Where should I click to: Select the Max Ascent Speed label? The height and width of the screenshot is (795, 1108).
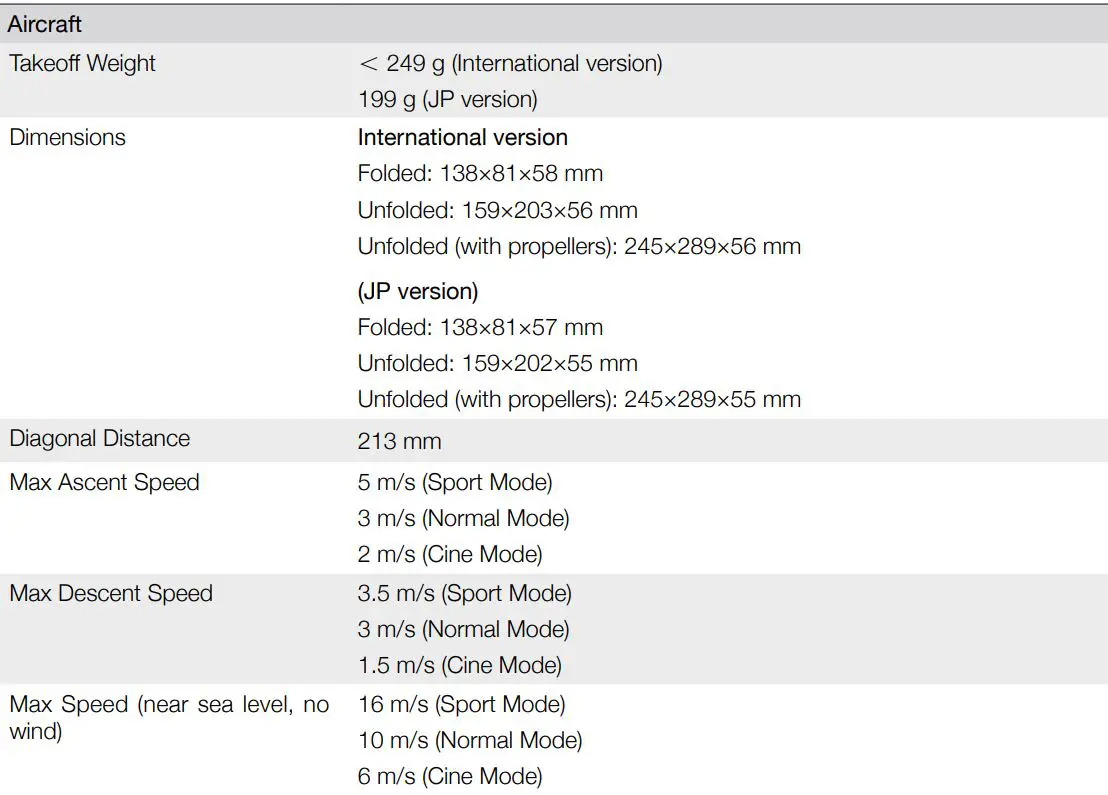103,482
